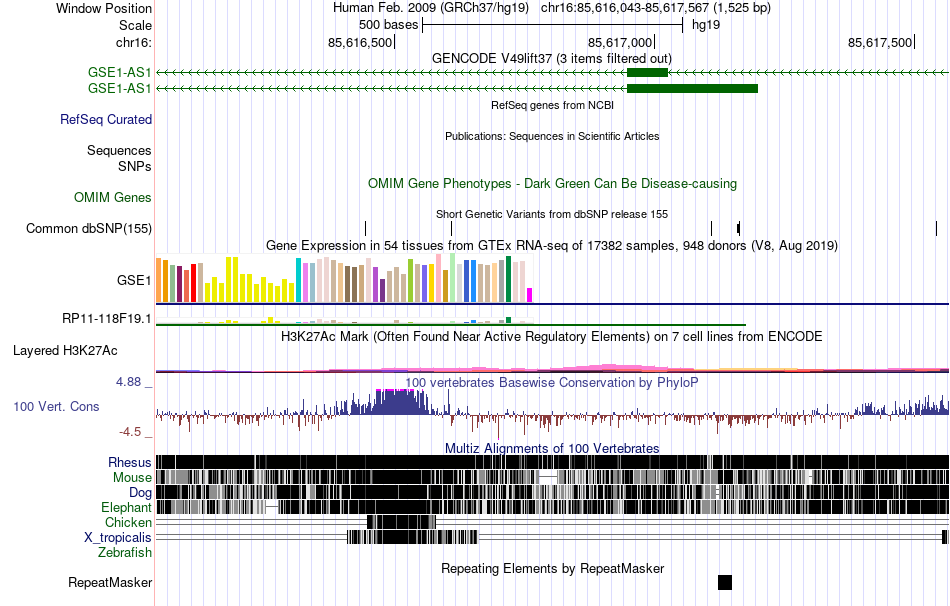Select the Zebrafish alignment row label
This screenshot has height=606, width=950.
pos(125,553)
